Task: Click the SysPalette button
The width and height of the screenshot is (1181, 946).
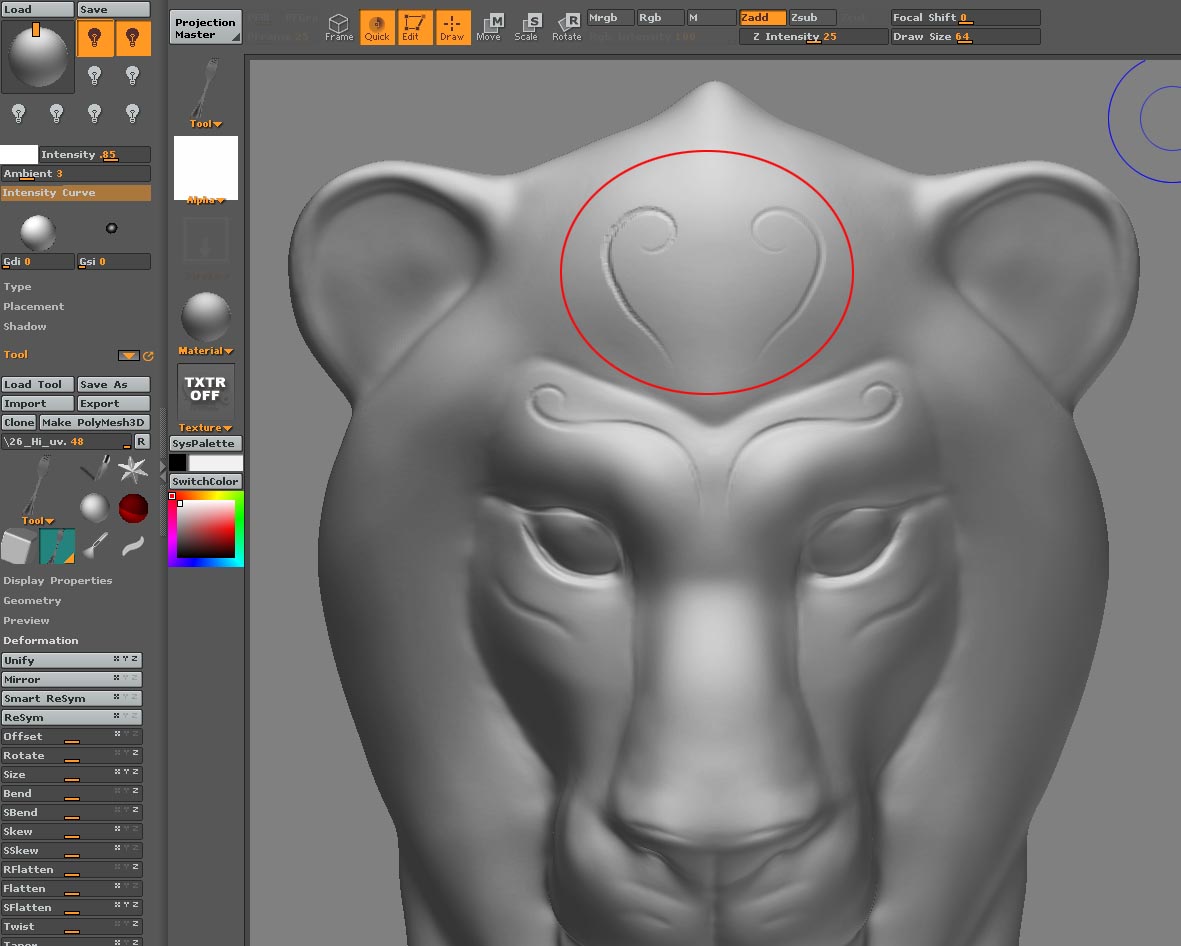Action: pyautogui.click(x=206, y=444)
